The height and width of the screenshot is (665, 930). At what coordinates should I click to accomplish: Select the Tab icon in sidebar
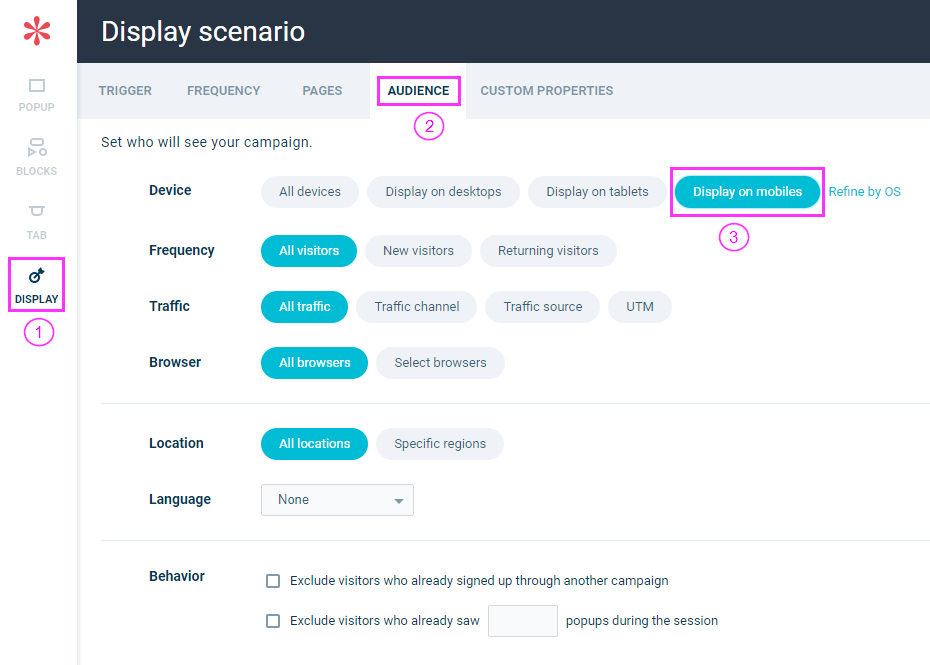(37, 211)
